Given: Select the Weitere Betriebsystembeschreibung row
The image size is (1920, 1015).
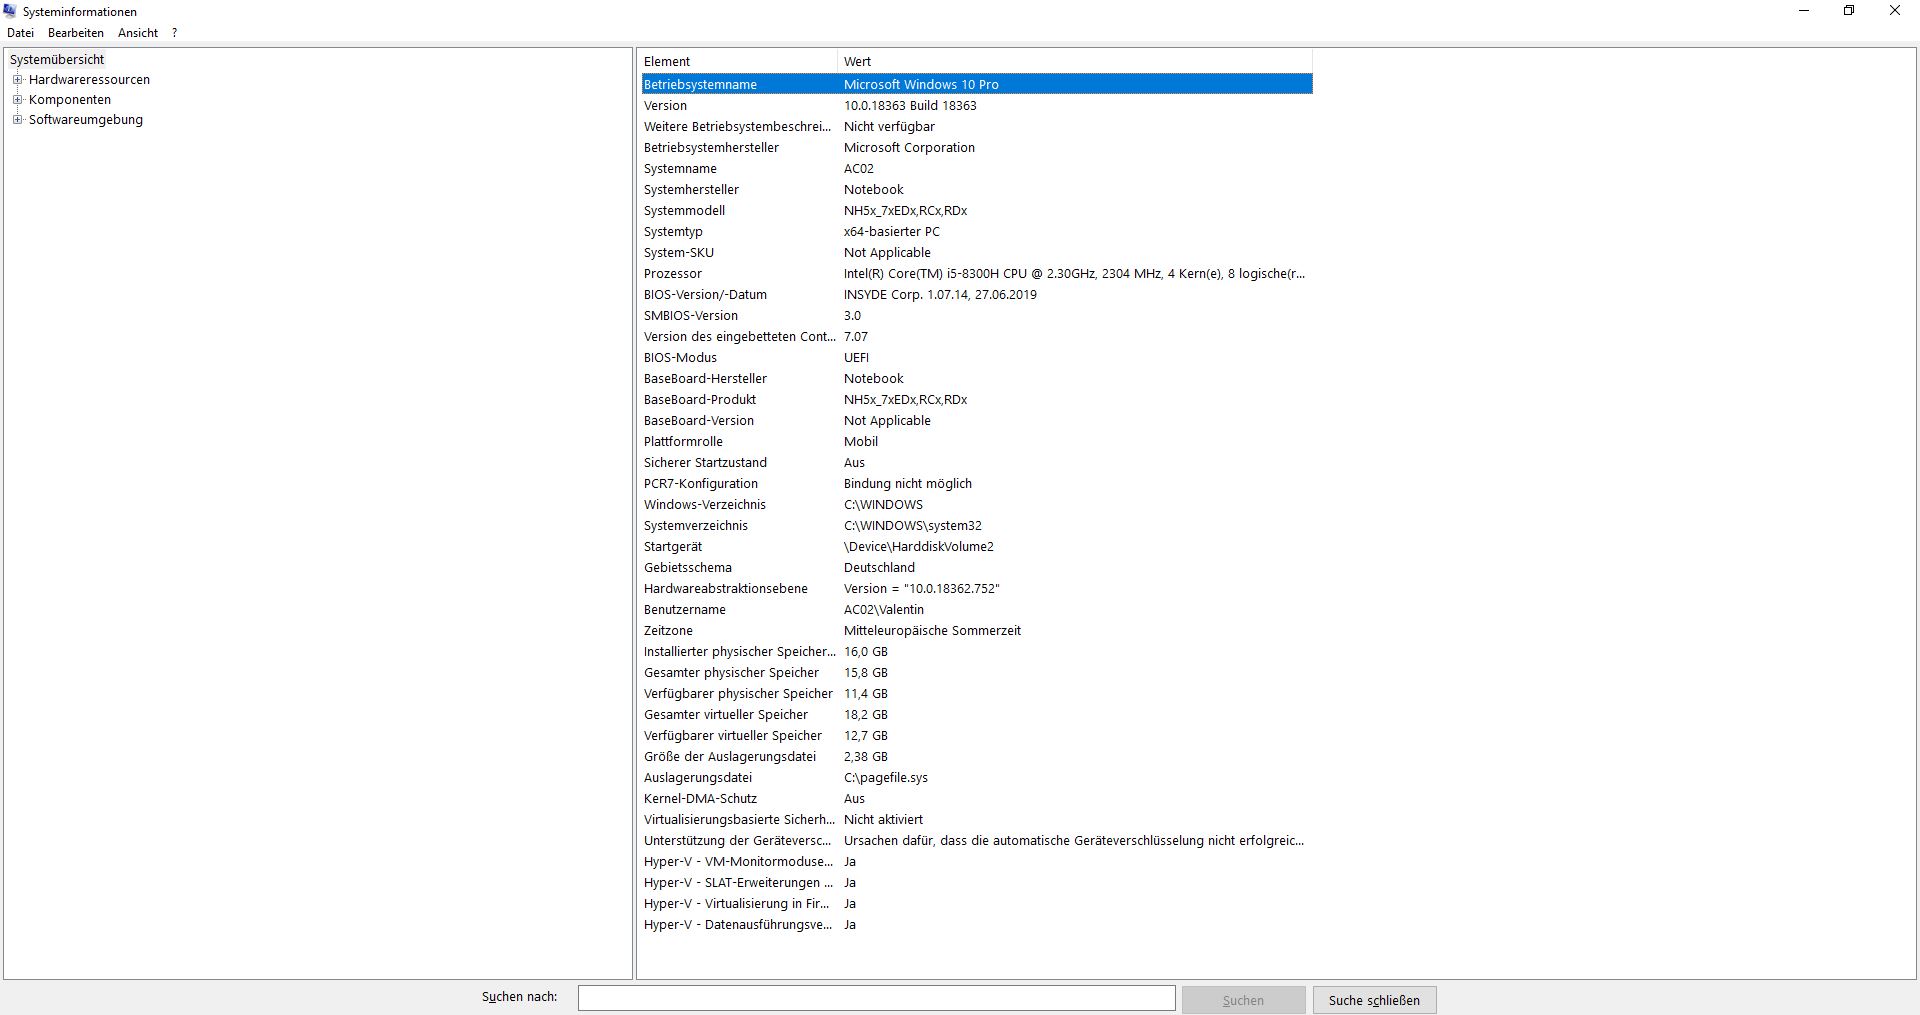Looking at the screenshot, I should [977, 127].
